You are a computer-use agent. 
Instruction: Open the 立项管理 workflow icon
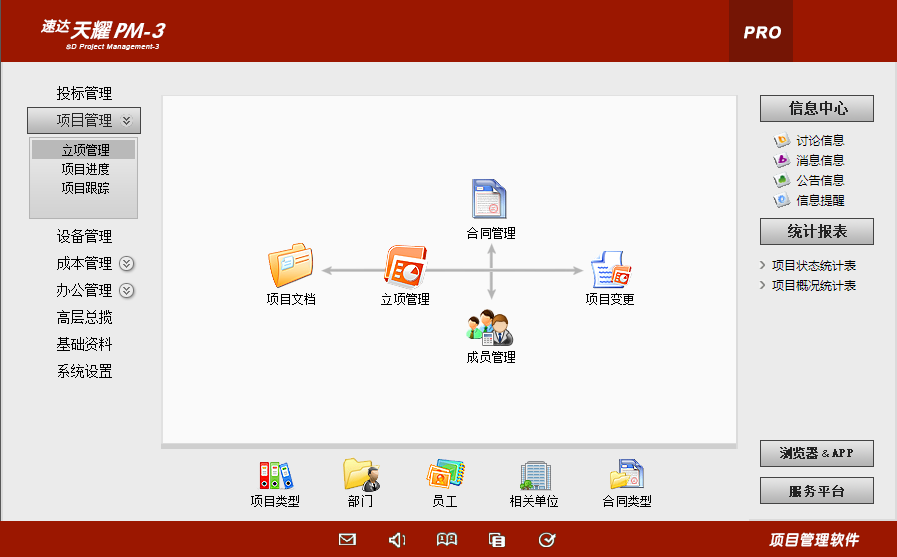[405, 266]
